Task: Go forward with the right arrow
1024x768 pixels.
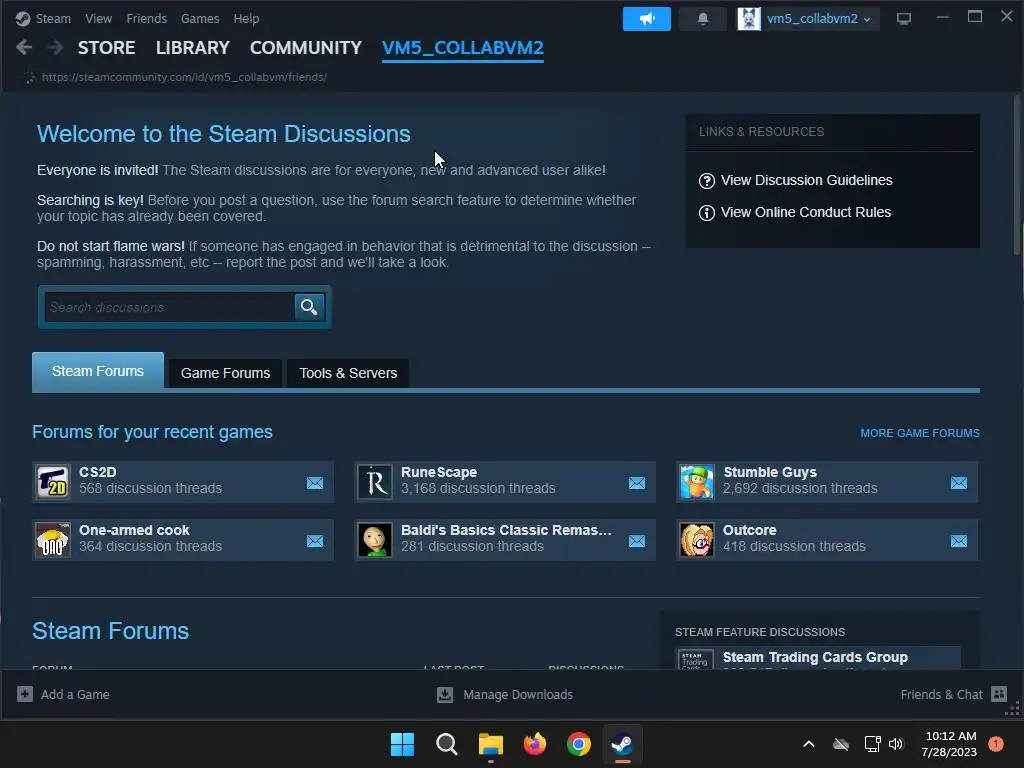Action: (56, 47)
